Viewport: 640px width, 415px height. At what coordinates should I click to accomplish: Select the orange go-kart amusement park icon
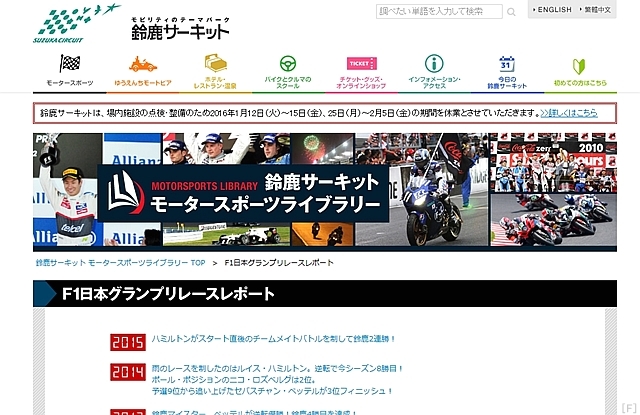142,64
